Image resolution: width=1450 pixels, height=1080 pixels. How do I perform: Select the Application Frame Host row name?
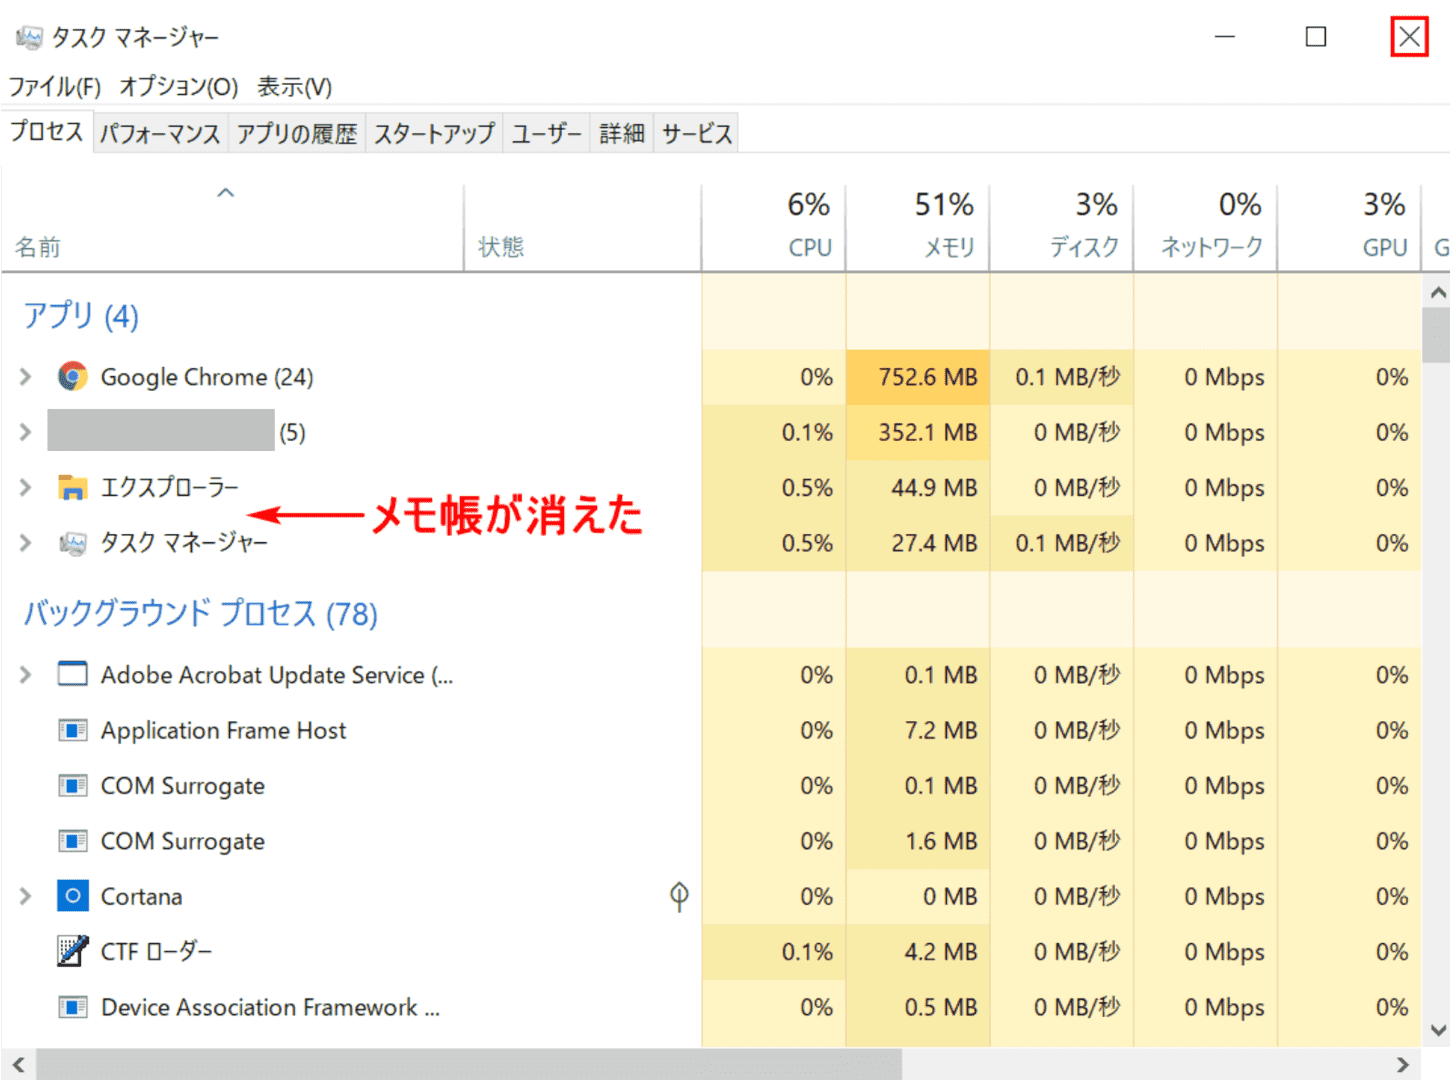click(x=223, y=731)
